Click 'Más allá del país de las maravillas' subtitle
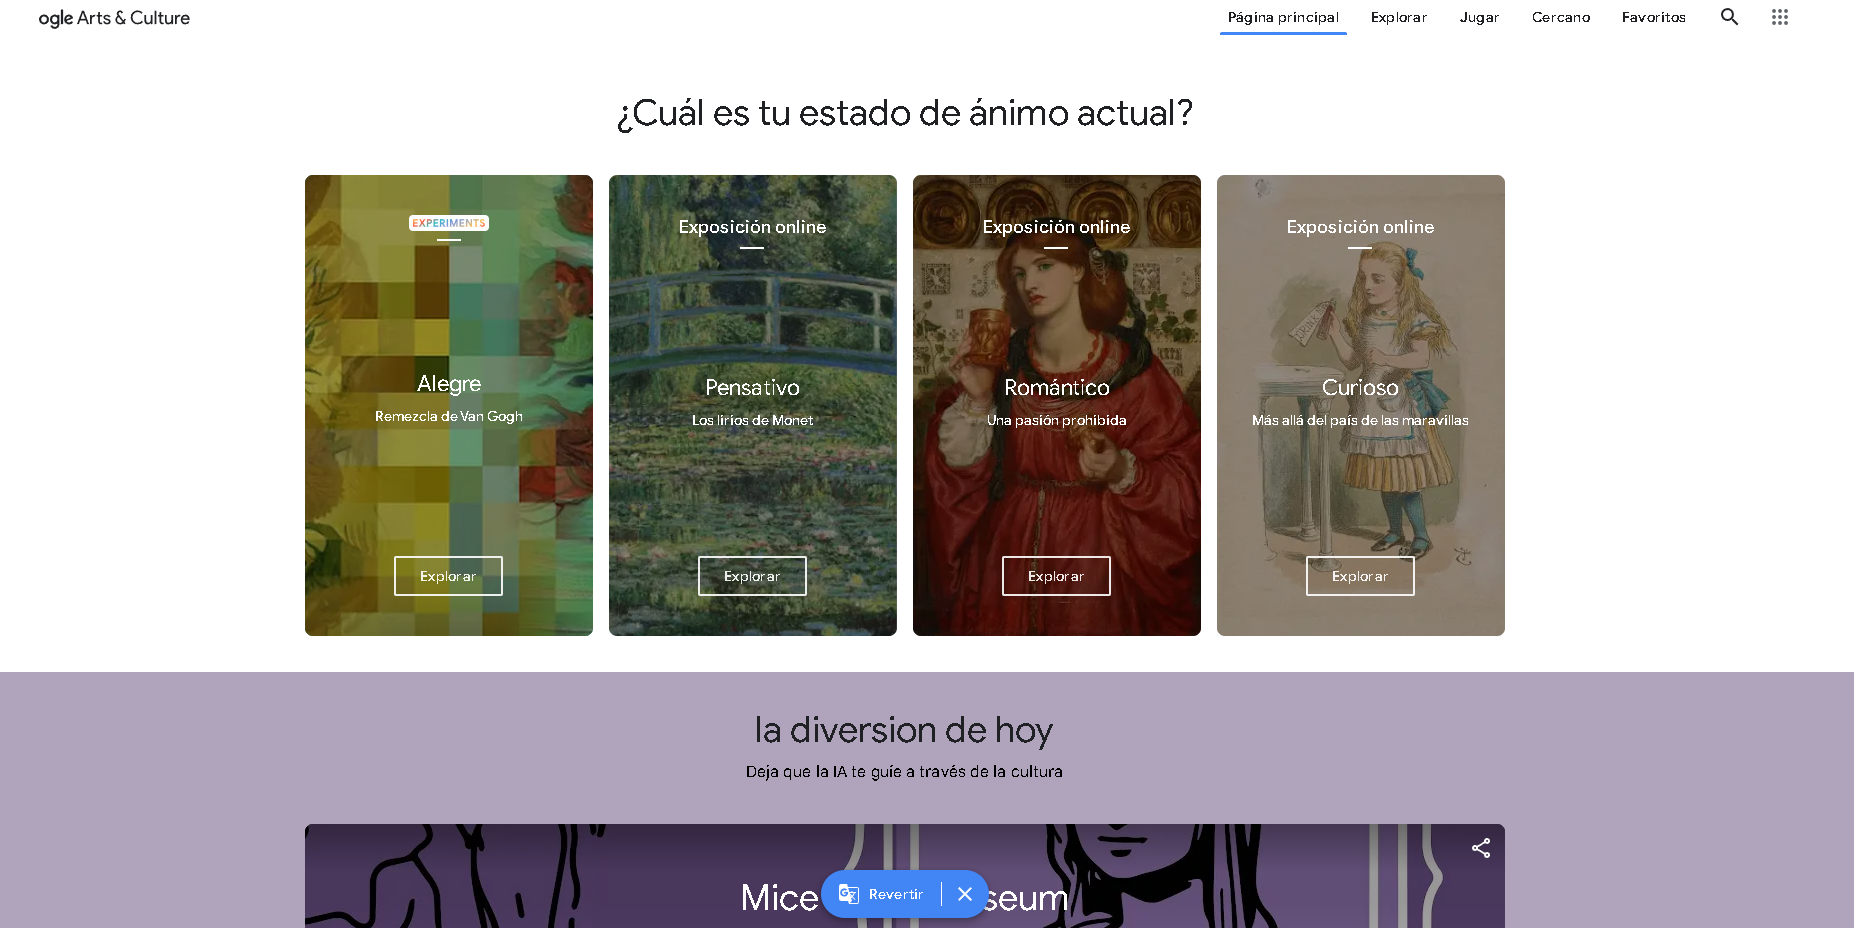Screen dimensions: 1854x928 pyautogui.click(x=1360, y=420)
